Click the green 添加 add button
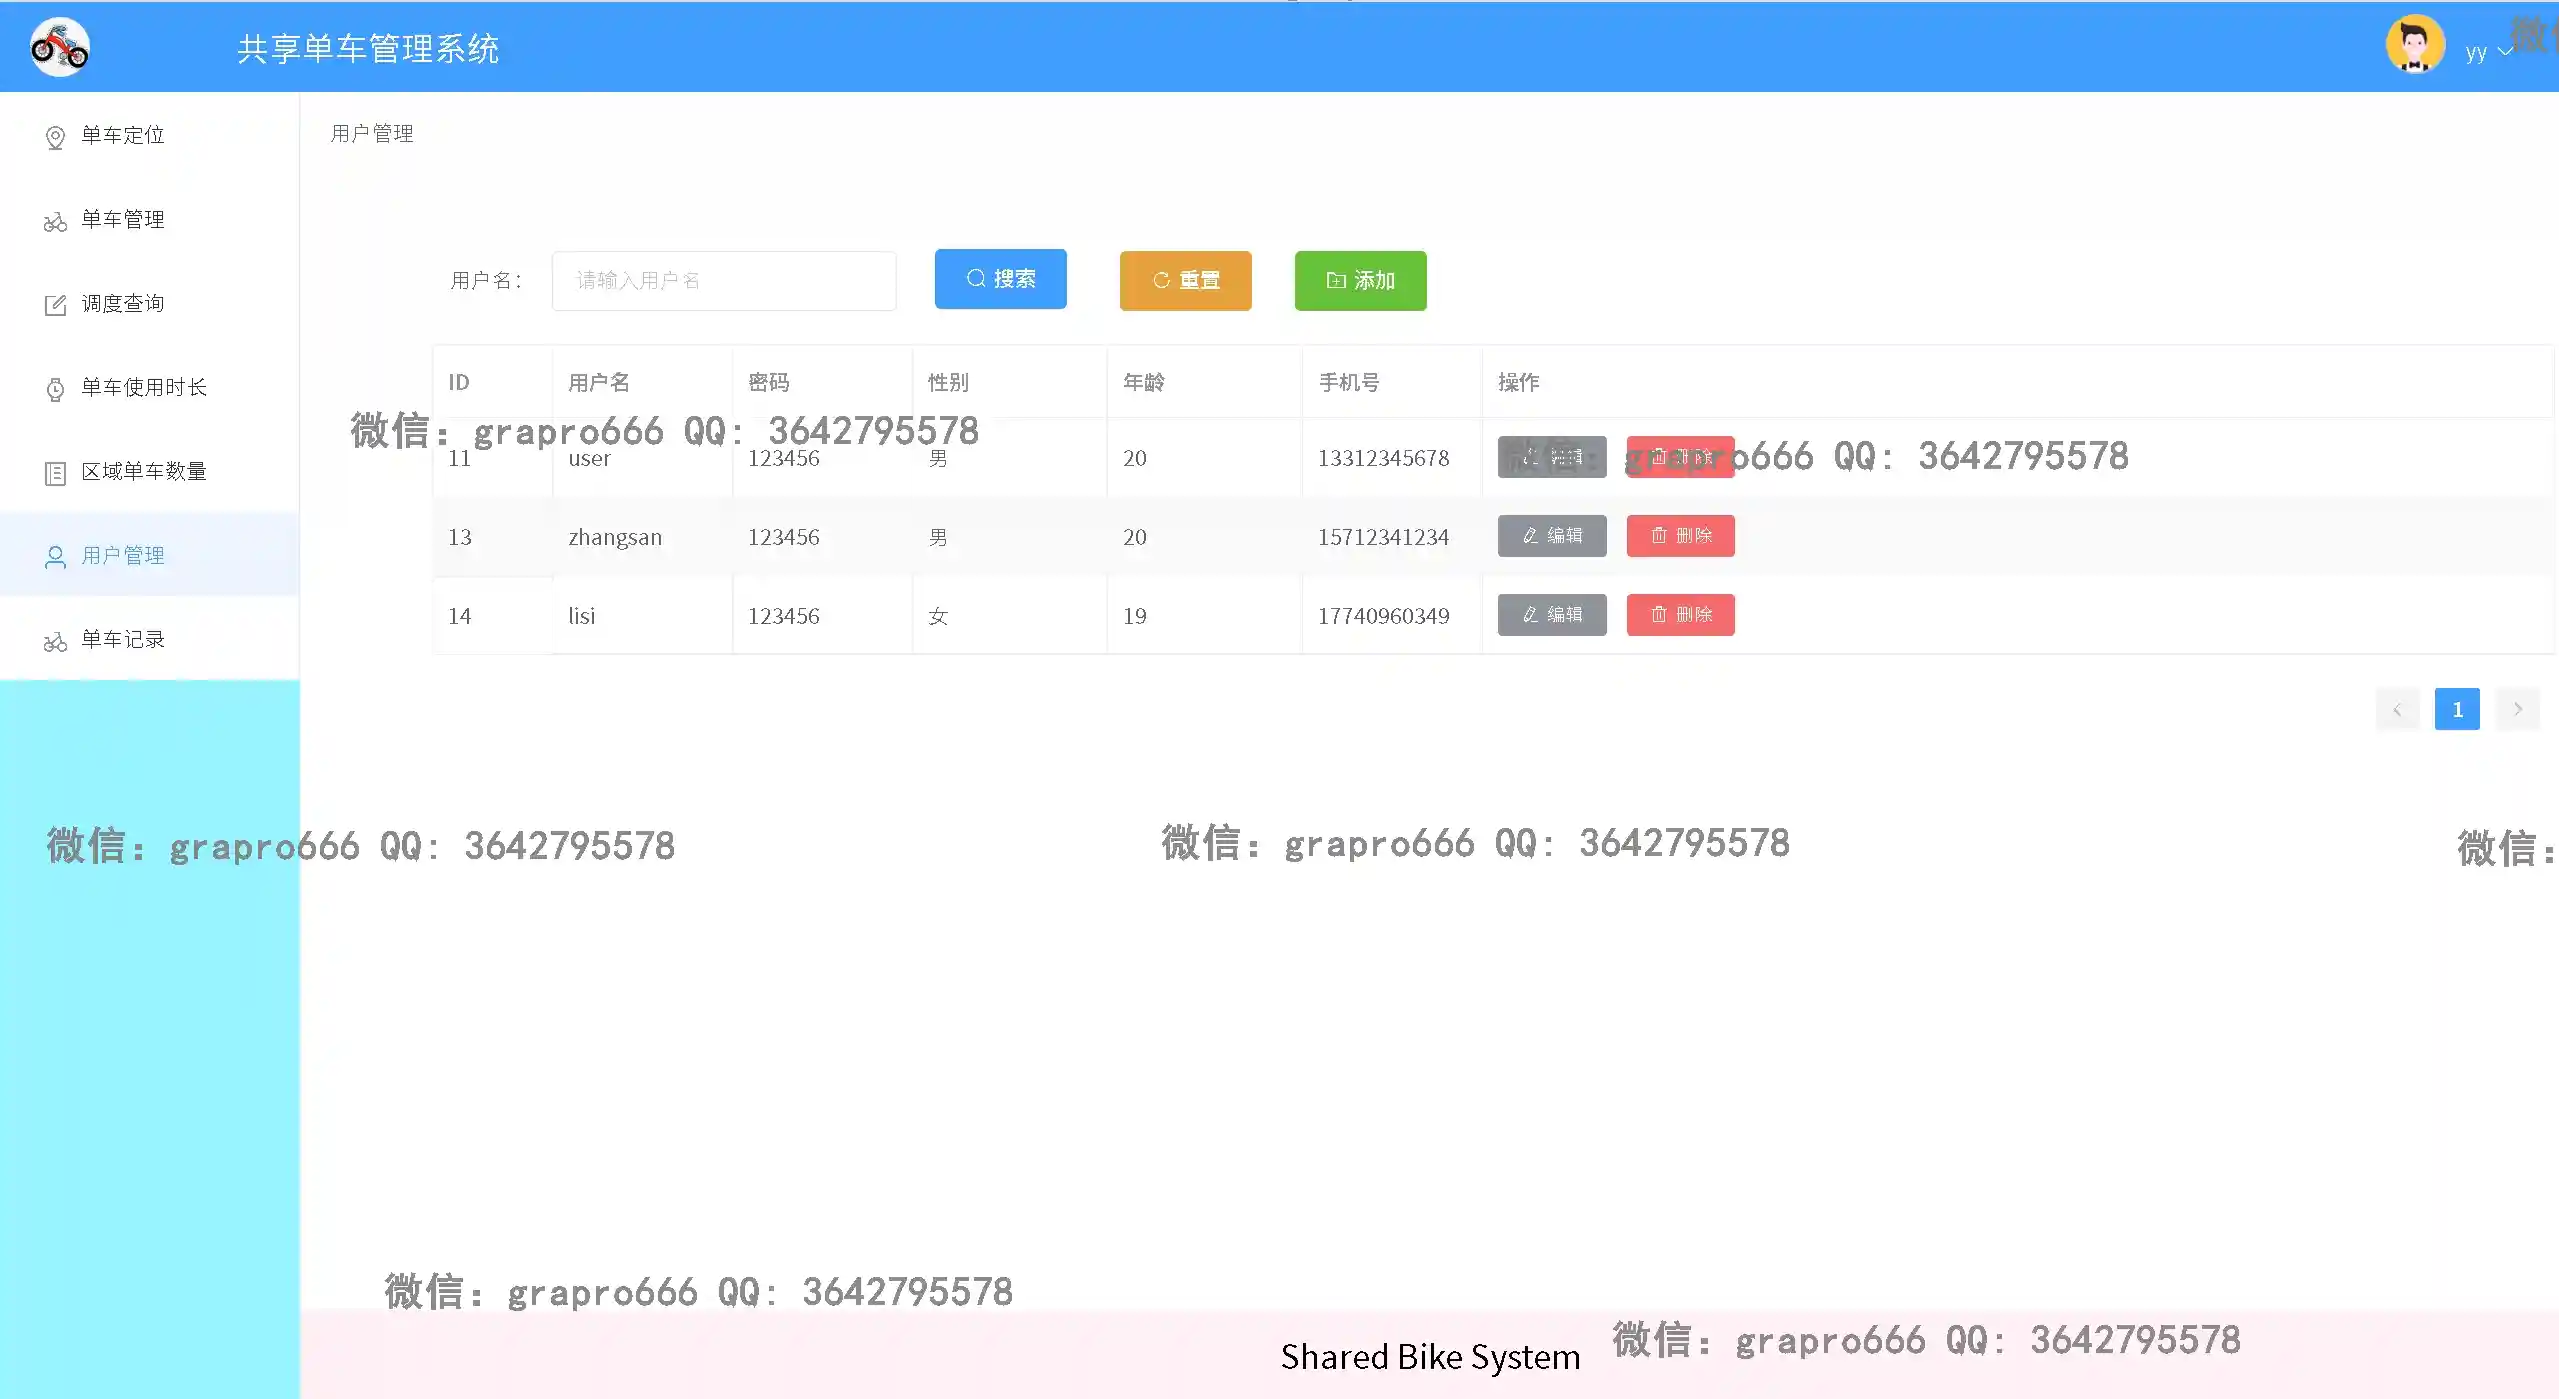Viewport: 2559px width, 1399px height. click(1360, 281)
